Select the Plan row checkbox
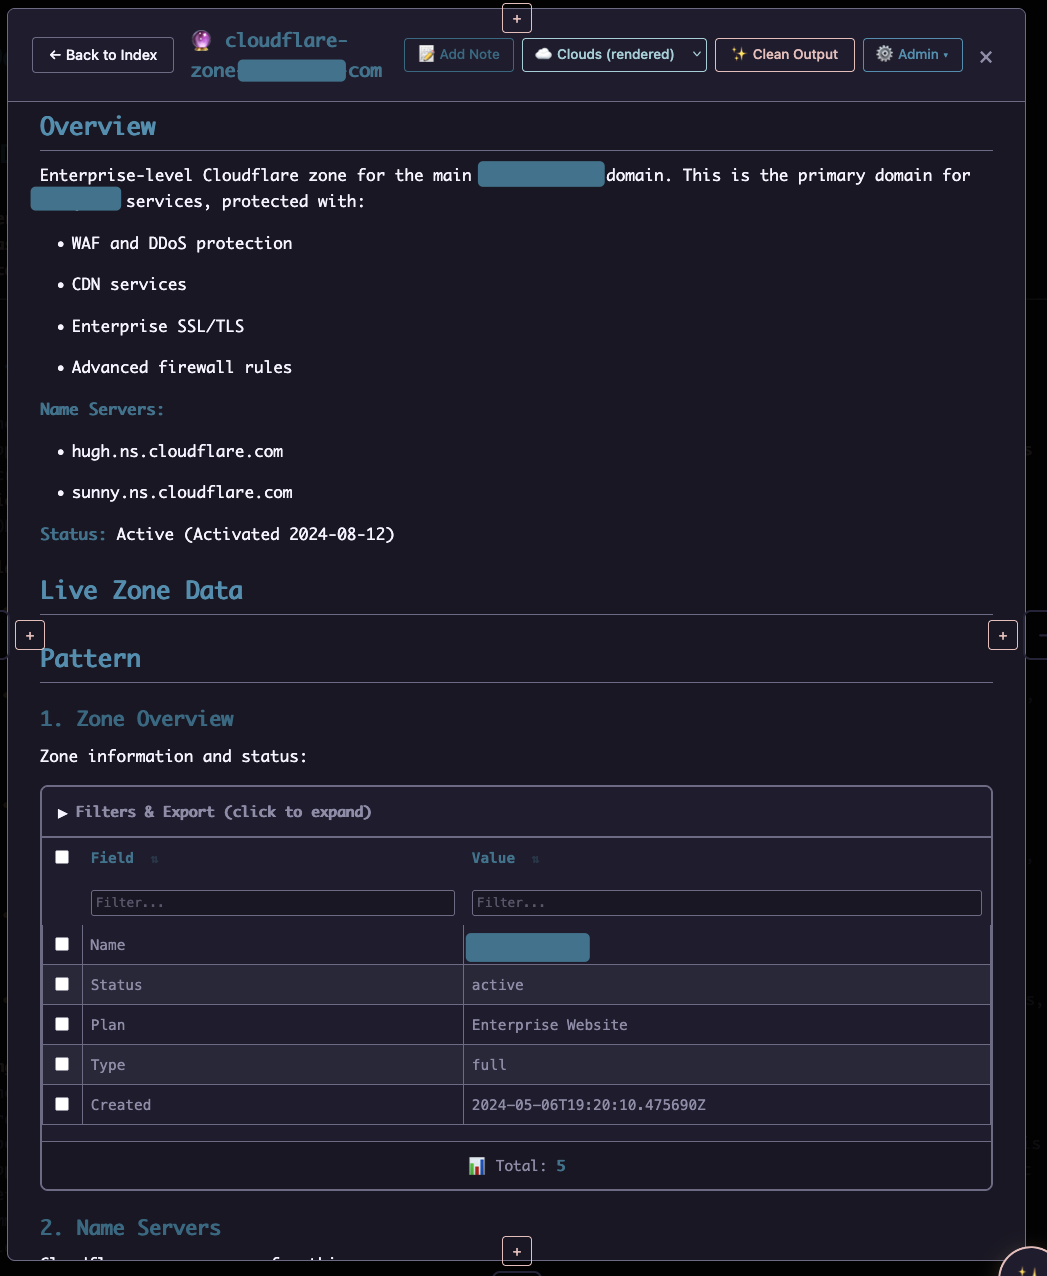Viewport: 1047px width, 1276px height. [62, 1024]
